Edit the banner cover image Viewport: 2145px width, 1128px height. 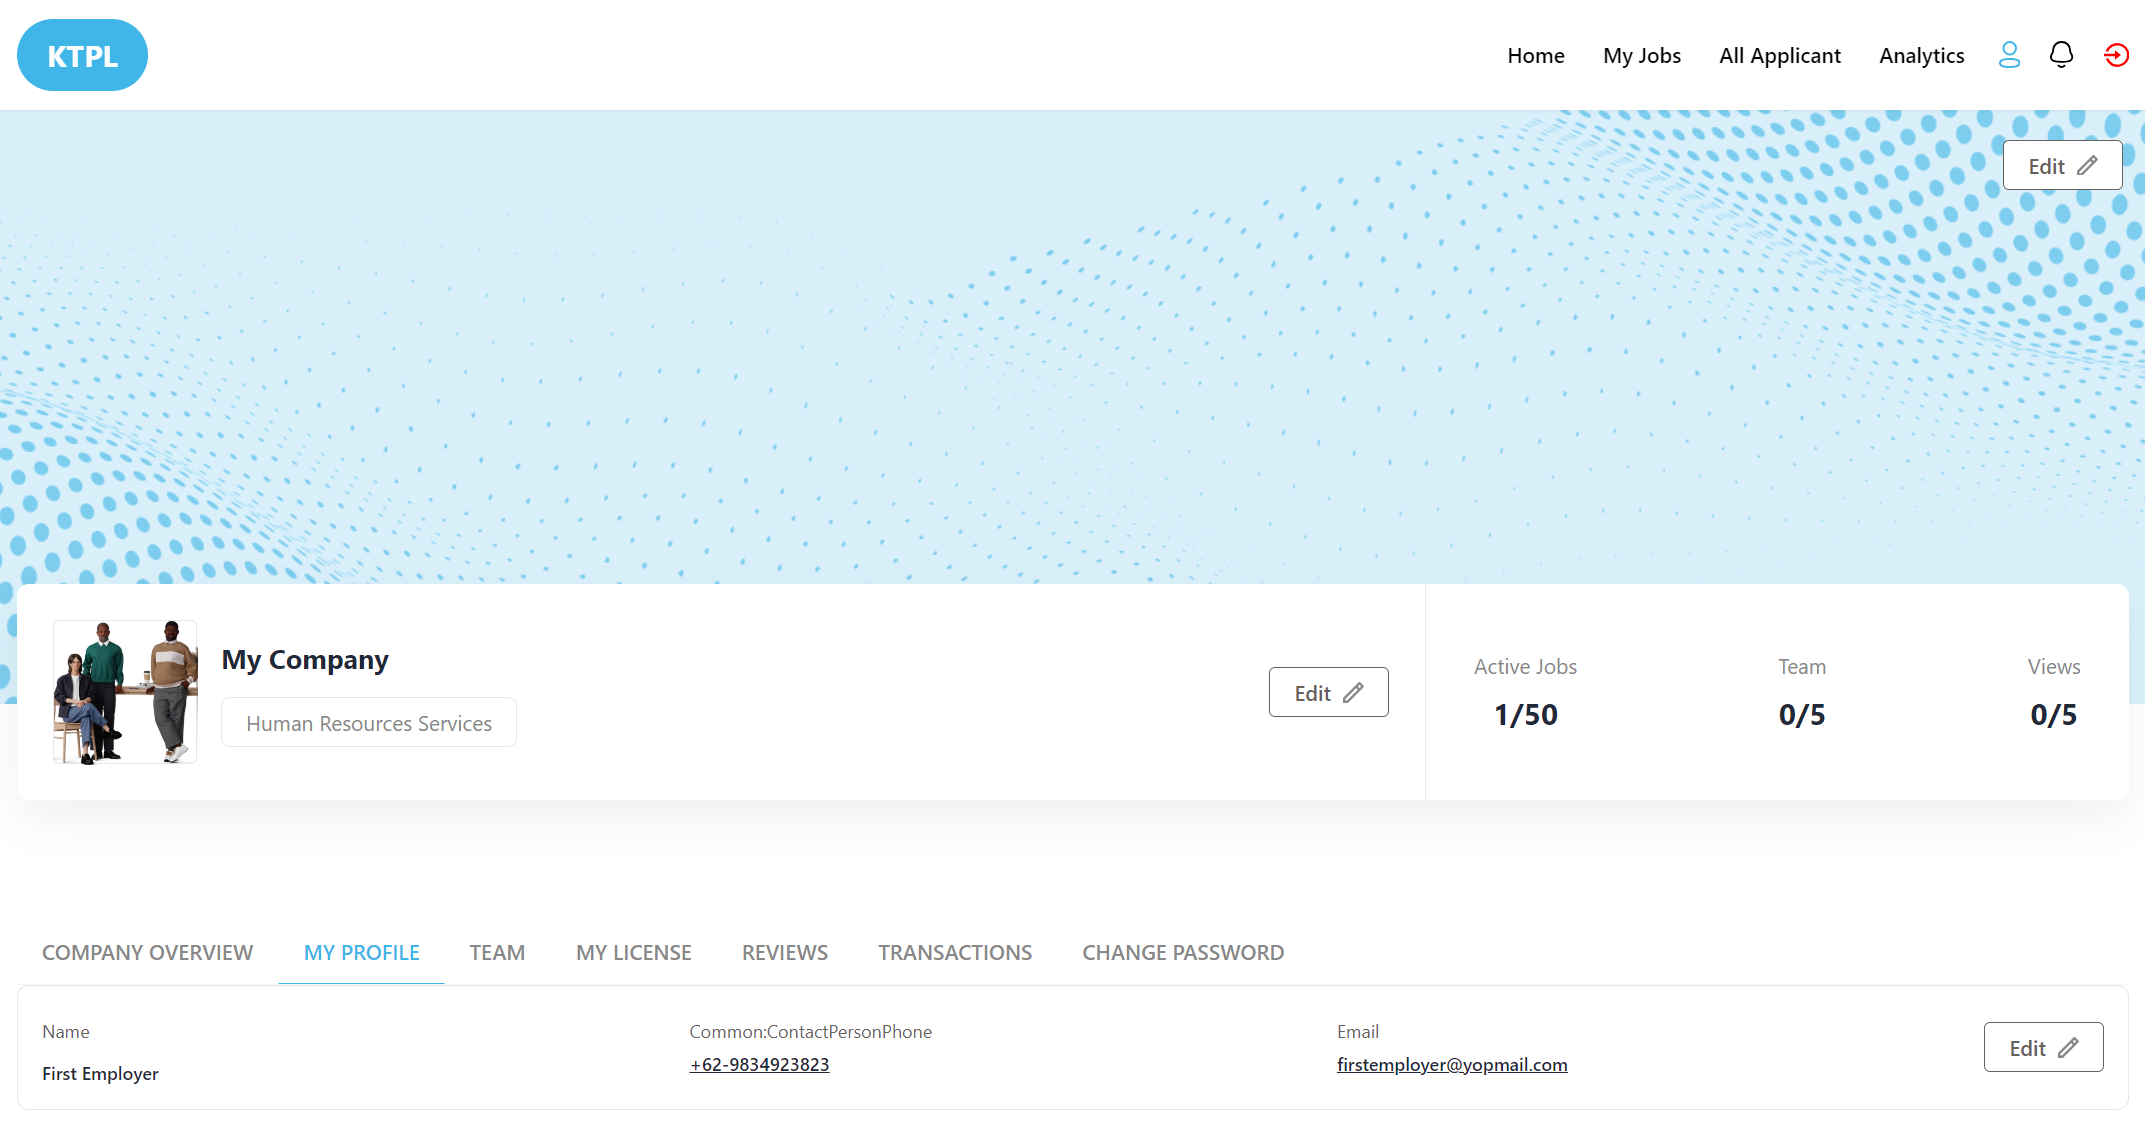click(x=2061, y=166)
